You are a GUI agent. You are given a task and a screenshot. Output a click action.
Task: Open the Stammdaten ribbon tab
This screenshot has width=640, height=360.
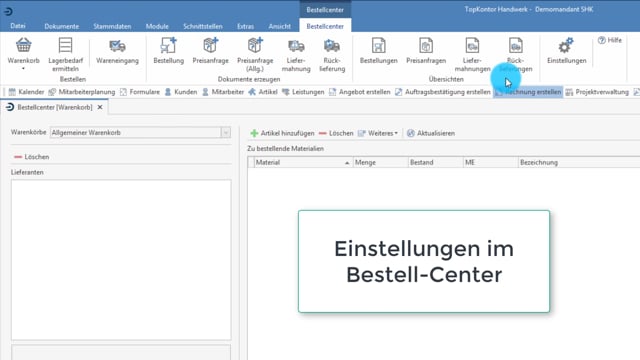coord(112,26)
